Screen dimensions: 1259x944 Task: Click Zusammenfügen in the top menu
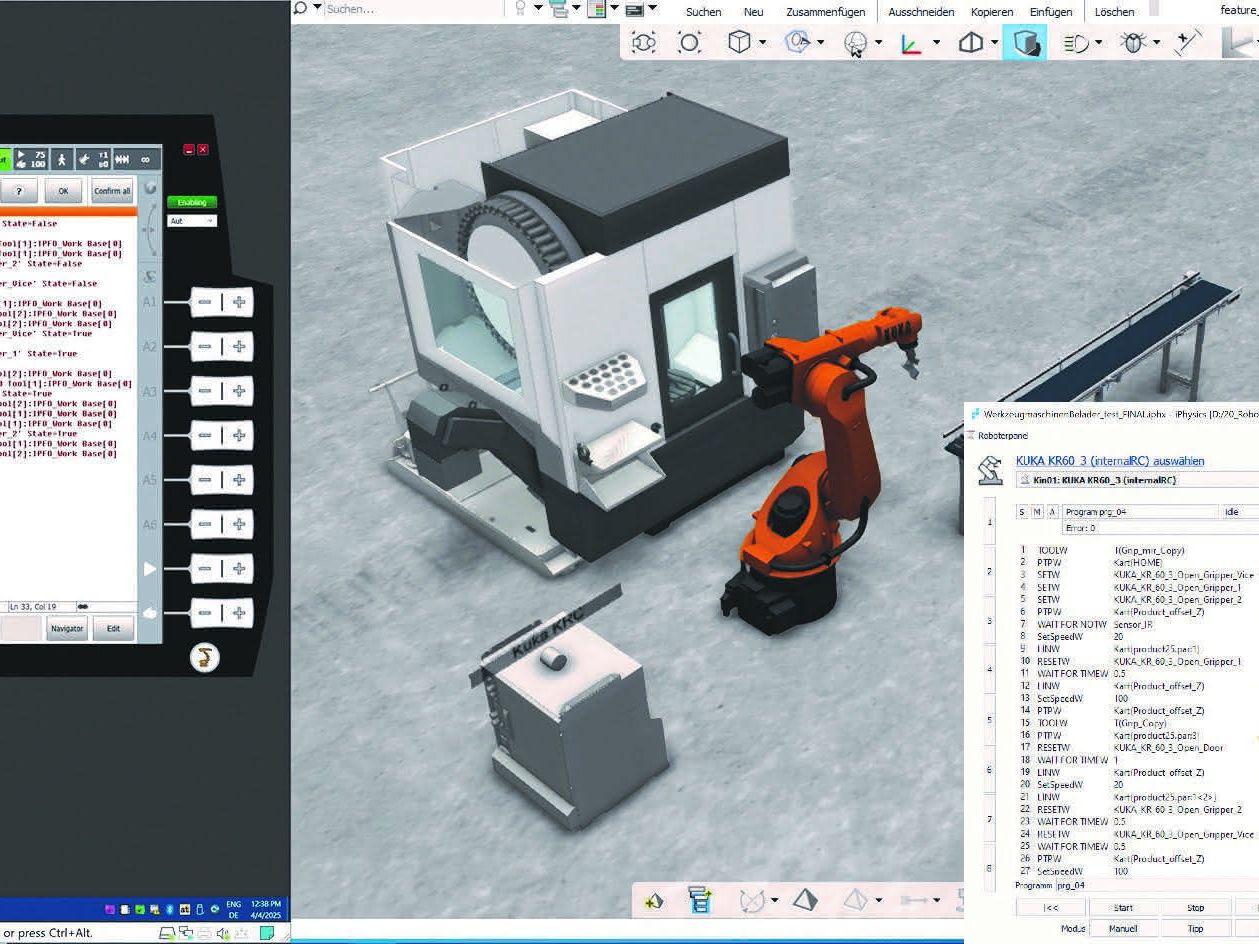825,12
